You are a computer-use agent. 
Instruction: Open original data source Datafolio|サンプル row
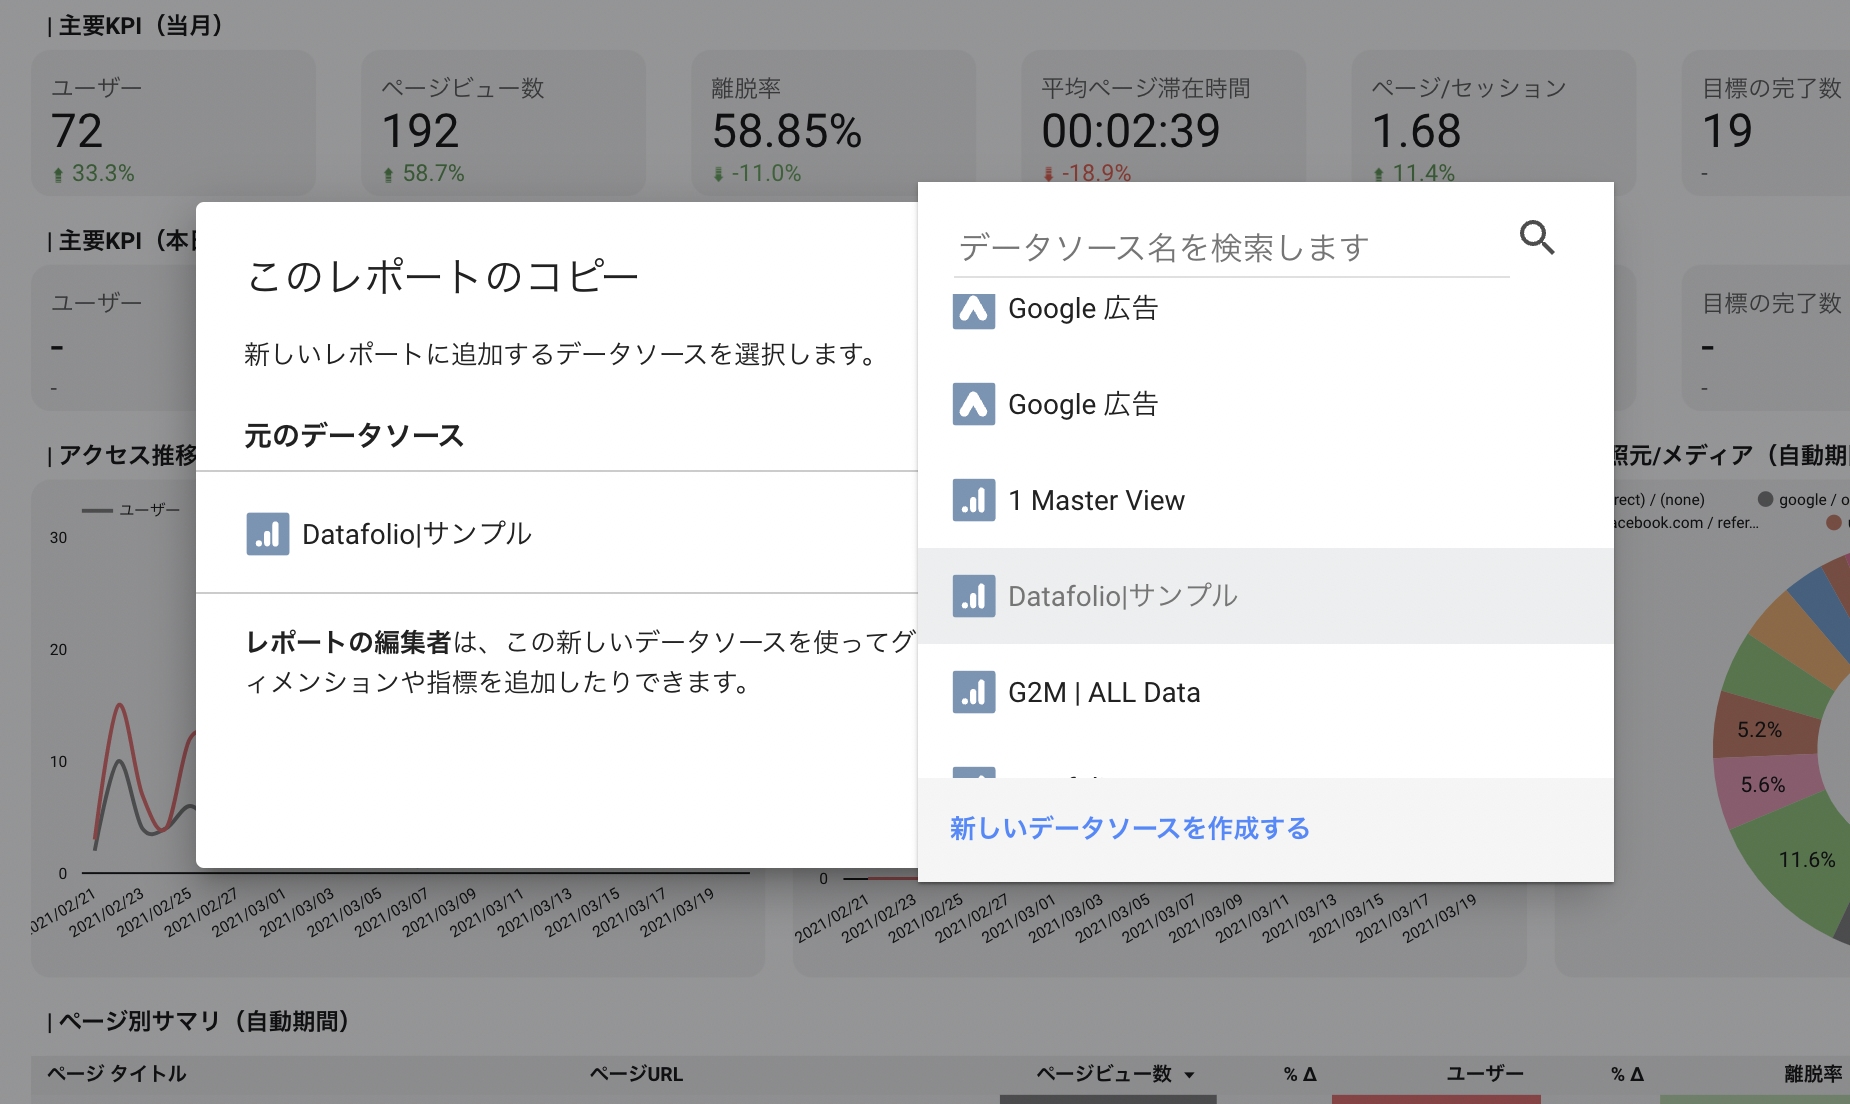[x=557, y=533]
